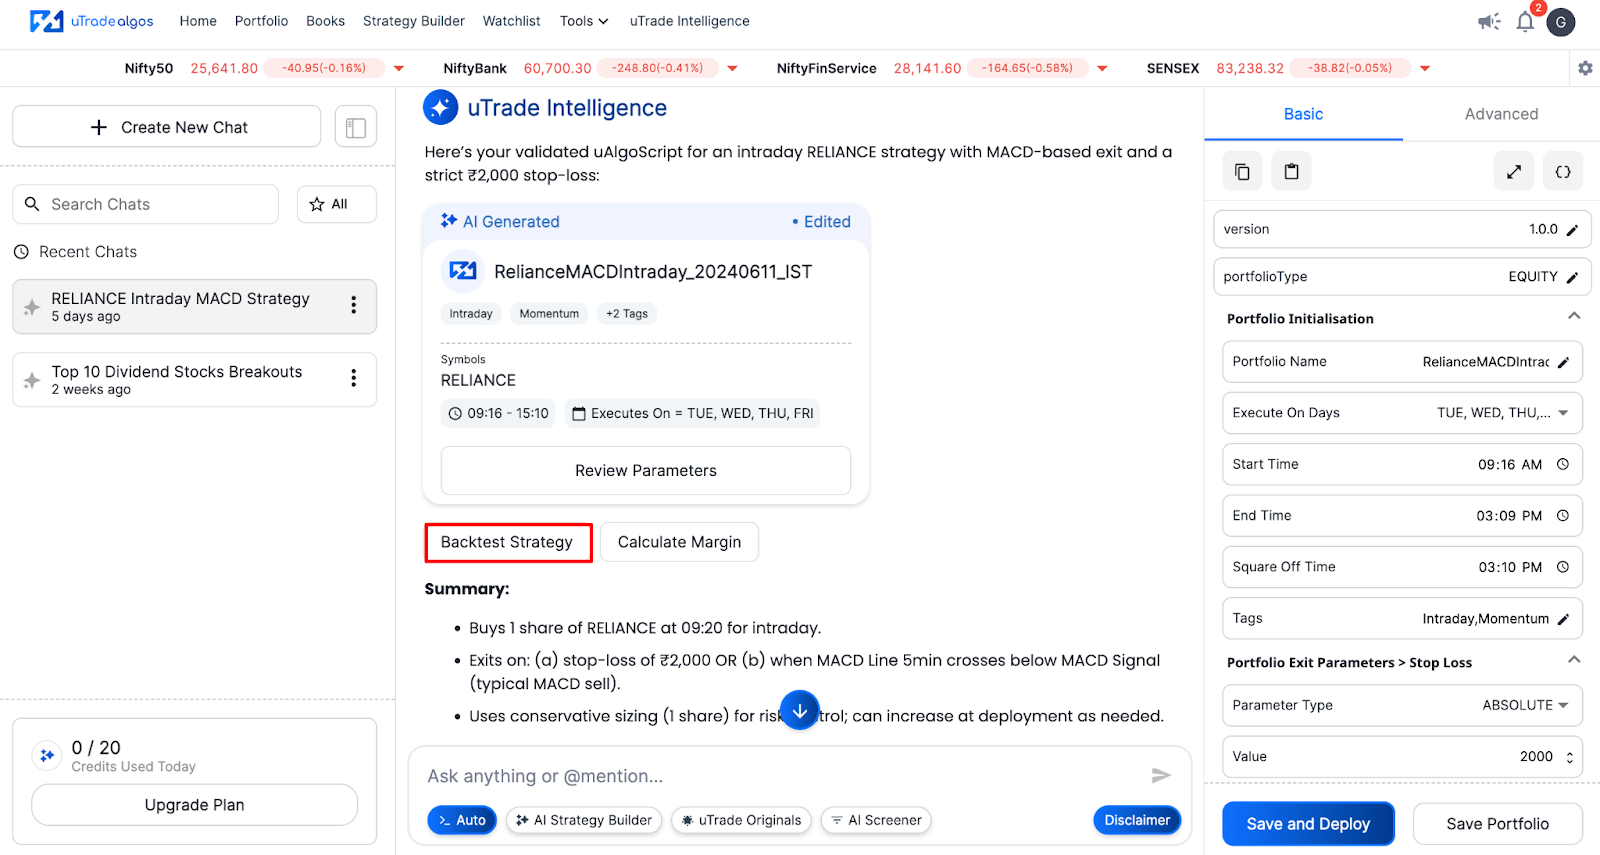Toggle the chat sidebar panel icon
The height and width of the screenshot is (855, 1600).
click(356, 127)
